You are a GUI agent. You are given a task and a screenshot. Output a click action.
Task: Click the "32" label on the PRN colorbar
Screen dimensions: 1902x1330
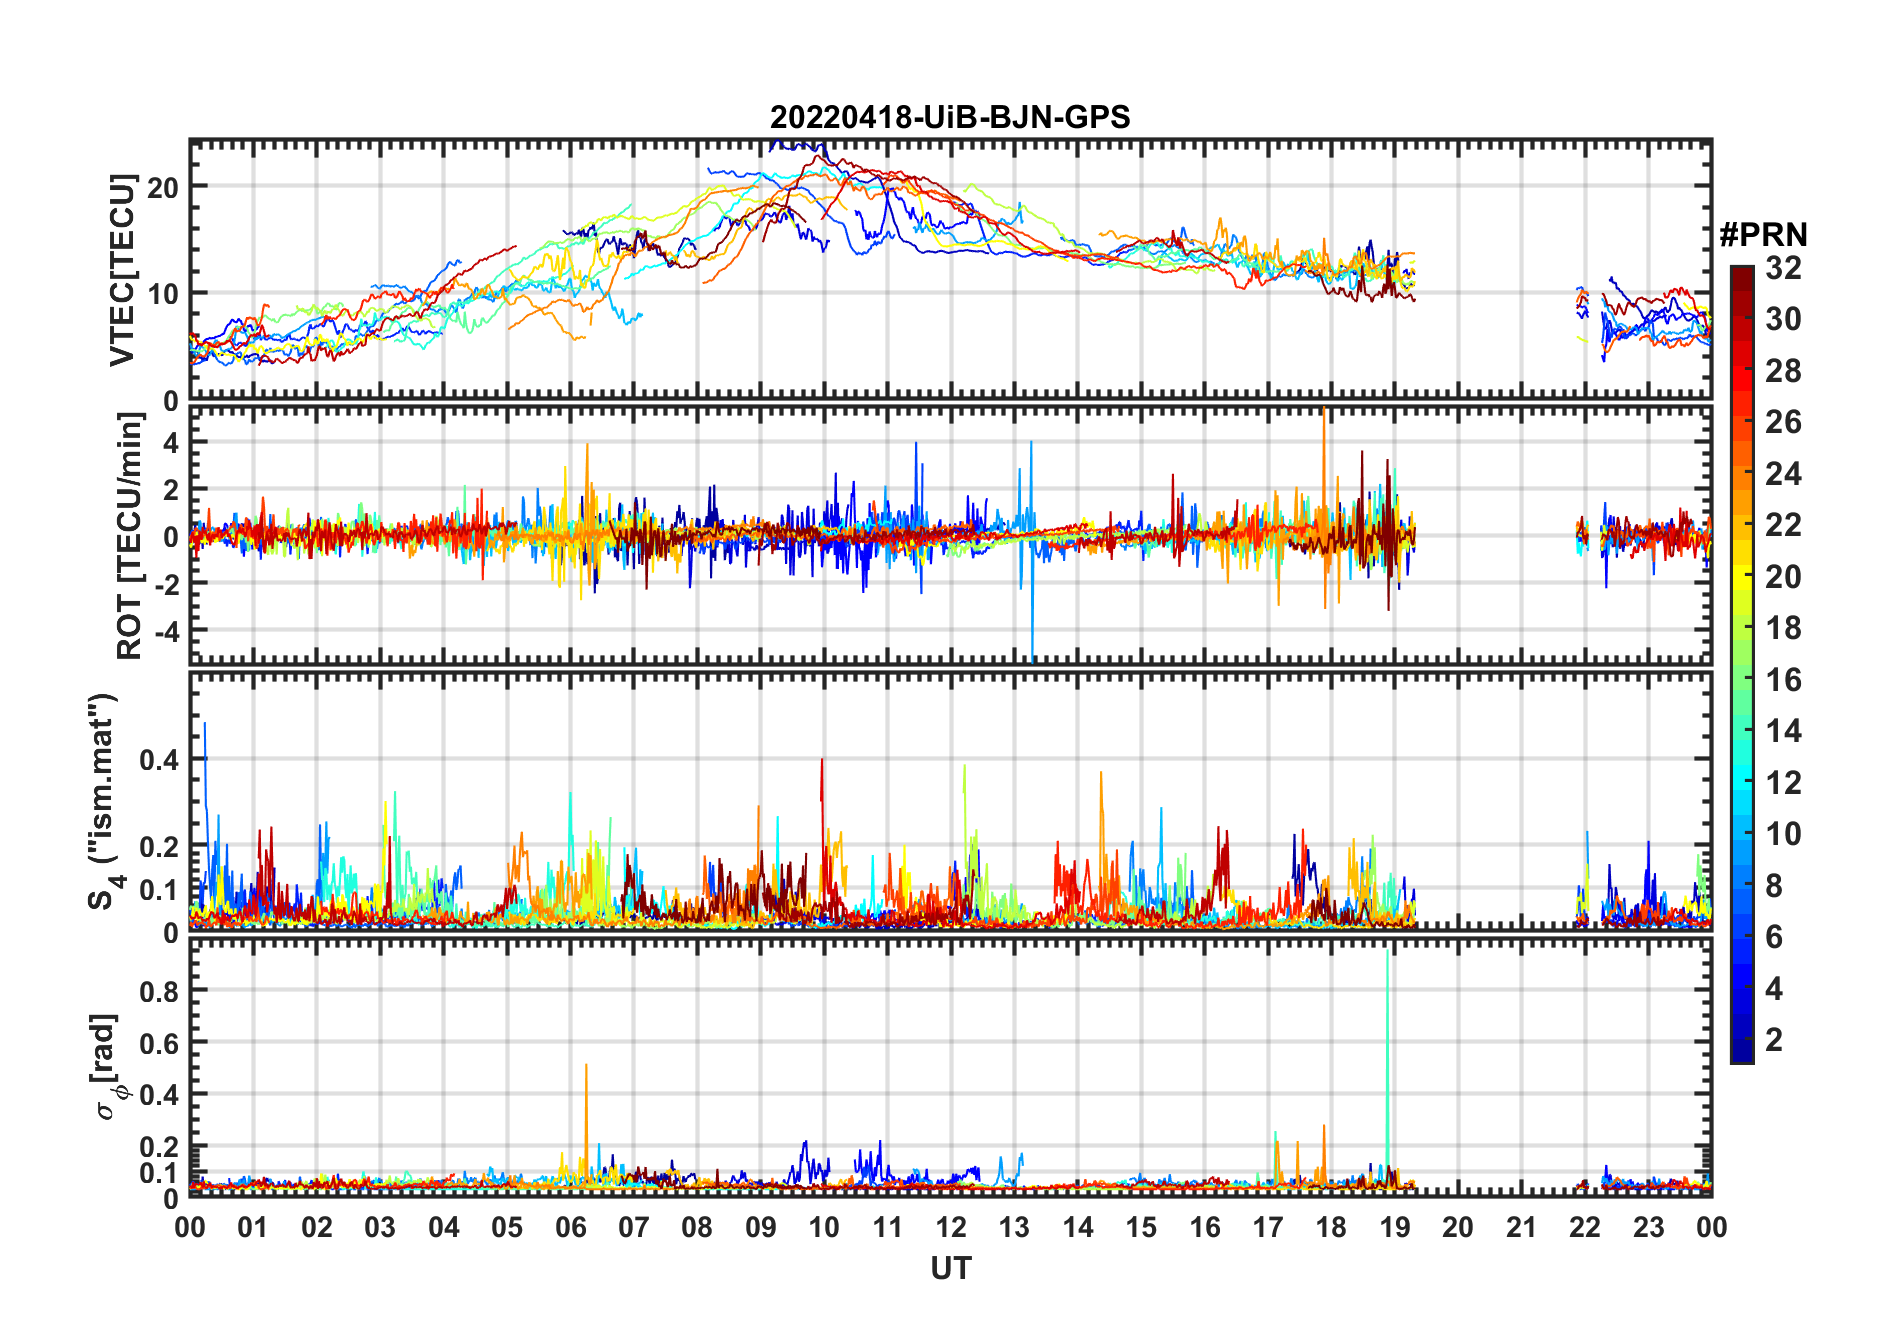pos(1783,267)
